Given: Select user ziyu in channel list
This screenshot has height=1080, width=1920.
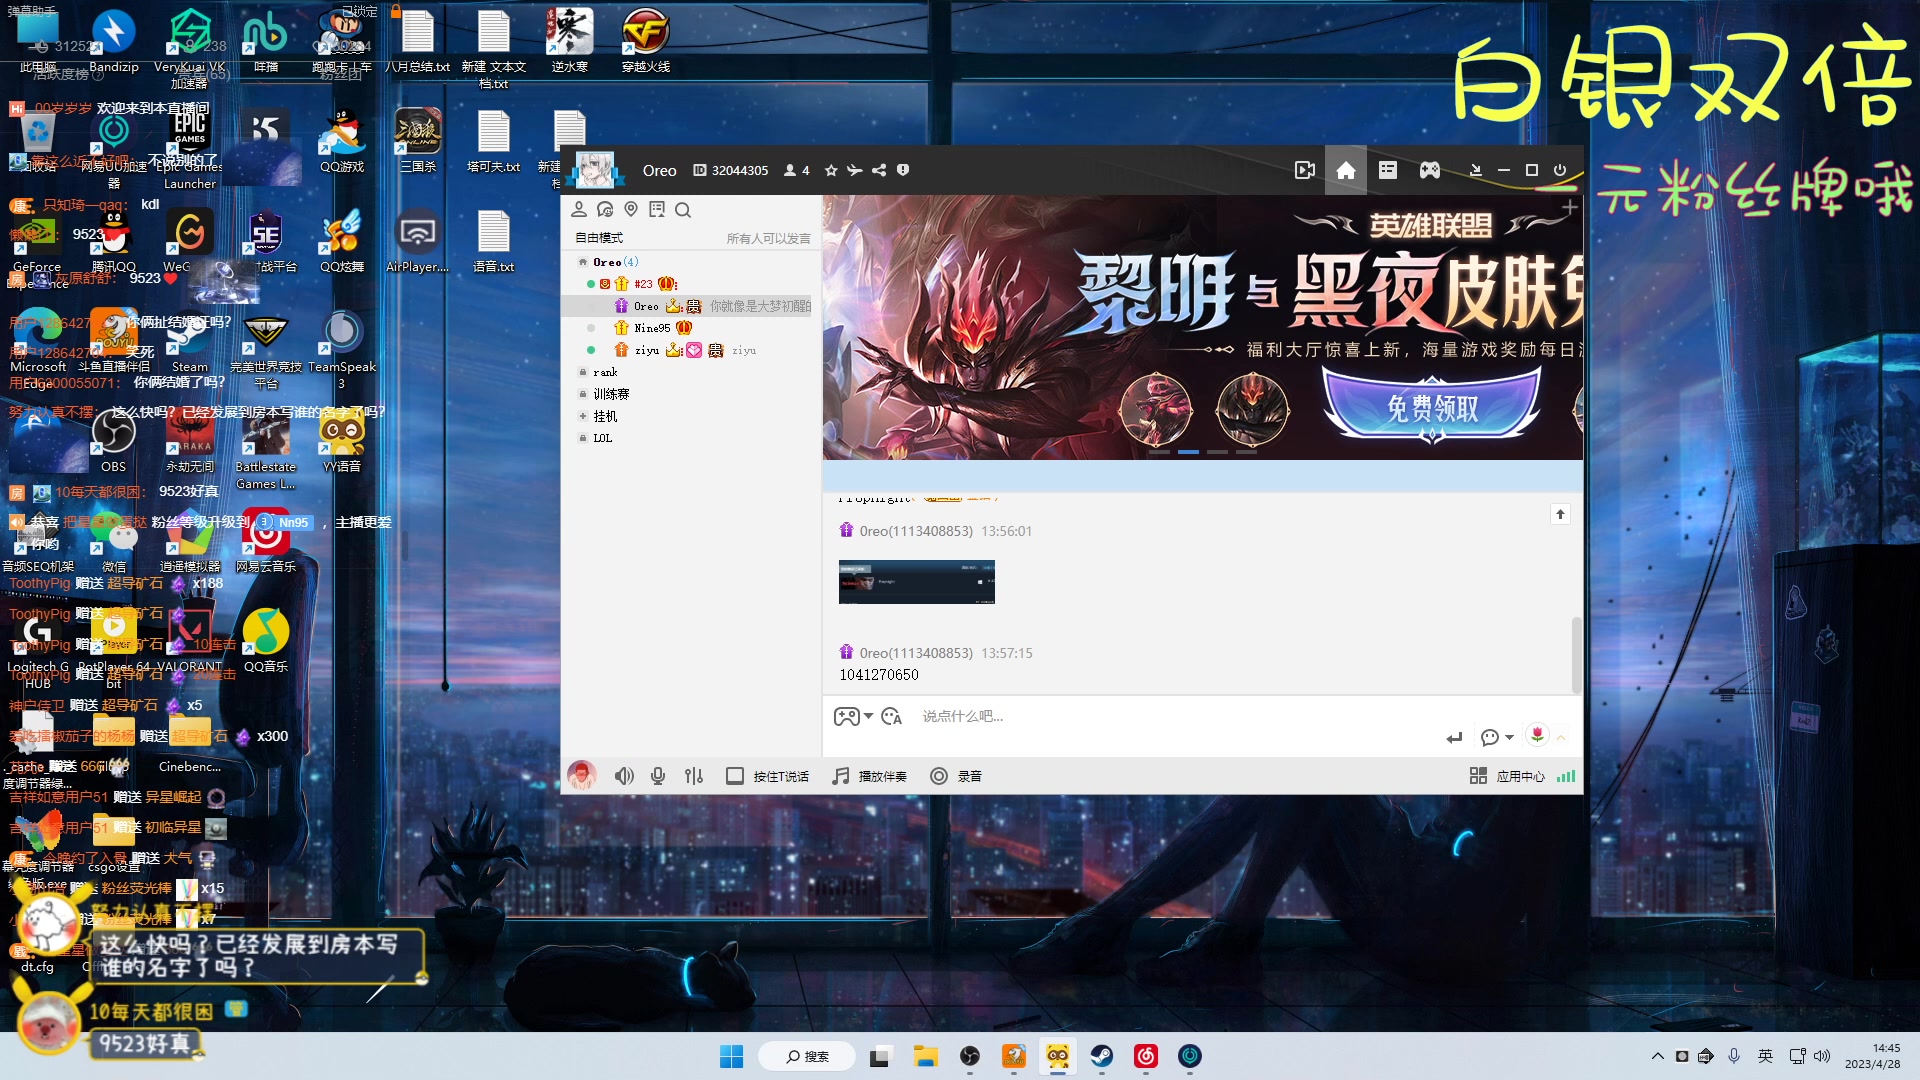Looking at the screenshot, I should 647,350.
